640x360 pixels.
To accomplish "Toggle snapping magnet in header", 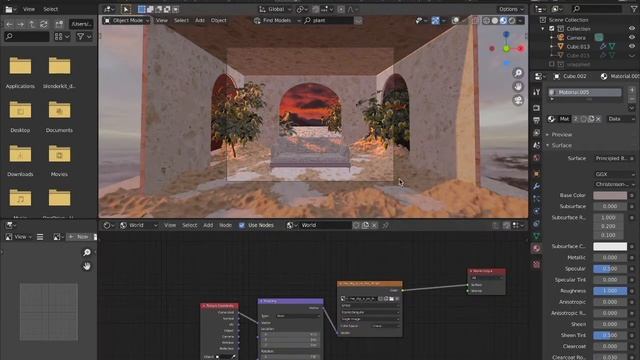I will 316,9.
